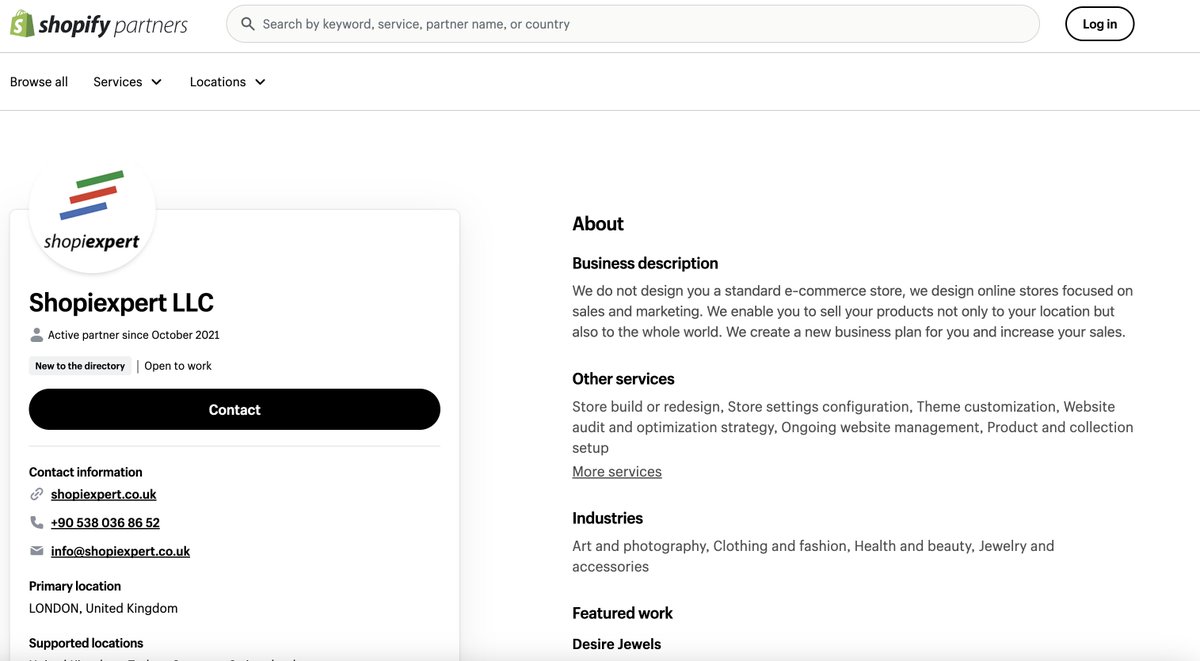Click the phone icon next to the number
This screenshot has width=1200, height=661.
pos(36,521)
